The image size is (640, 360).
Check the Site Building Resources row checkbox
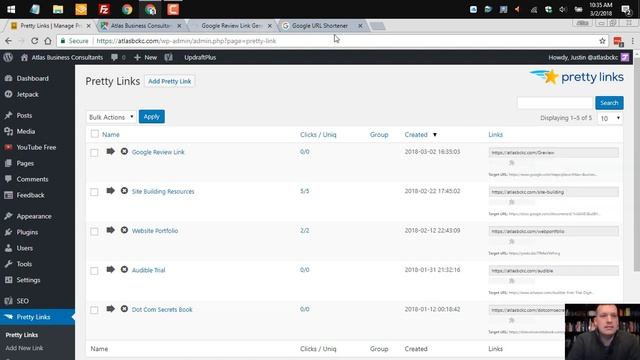[x=94, y=192]
